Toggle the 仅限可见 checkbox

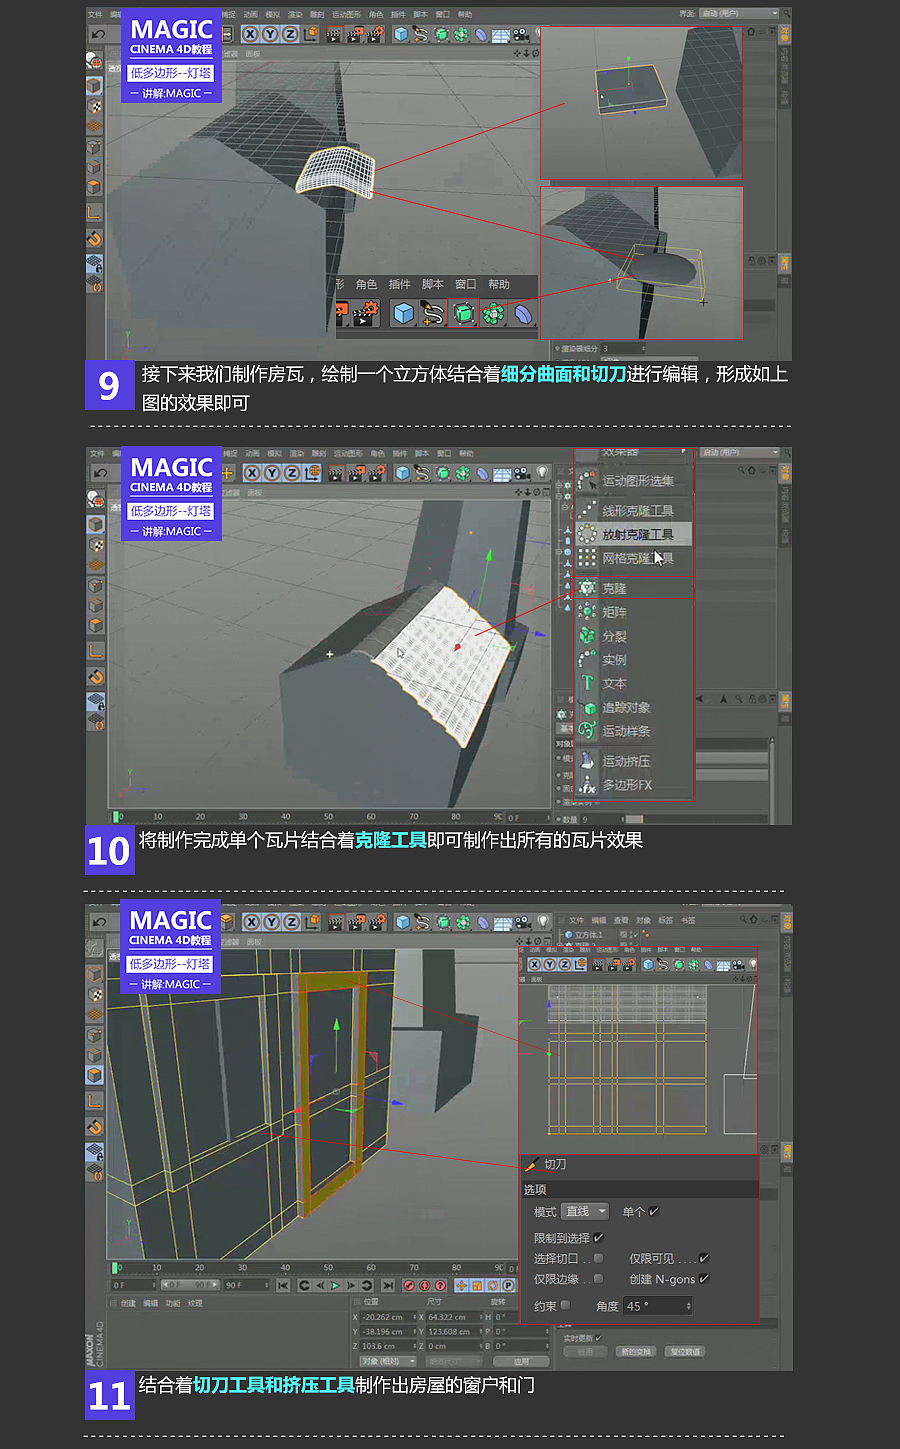[704, 1259]
